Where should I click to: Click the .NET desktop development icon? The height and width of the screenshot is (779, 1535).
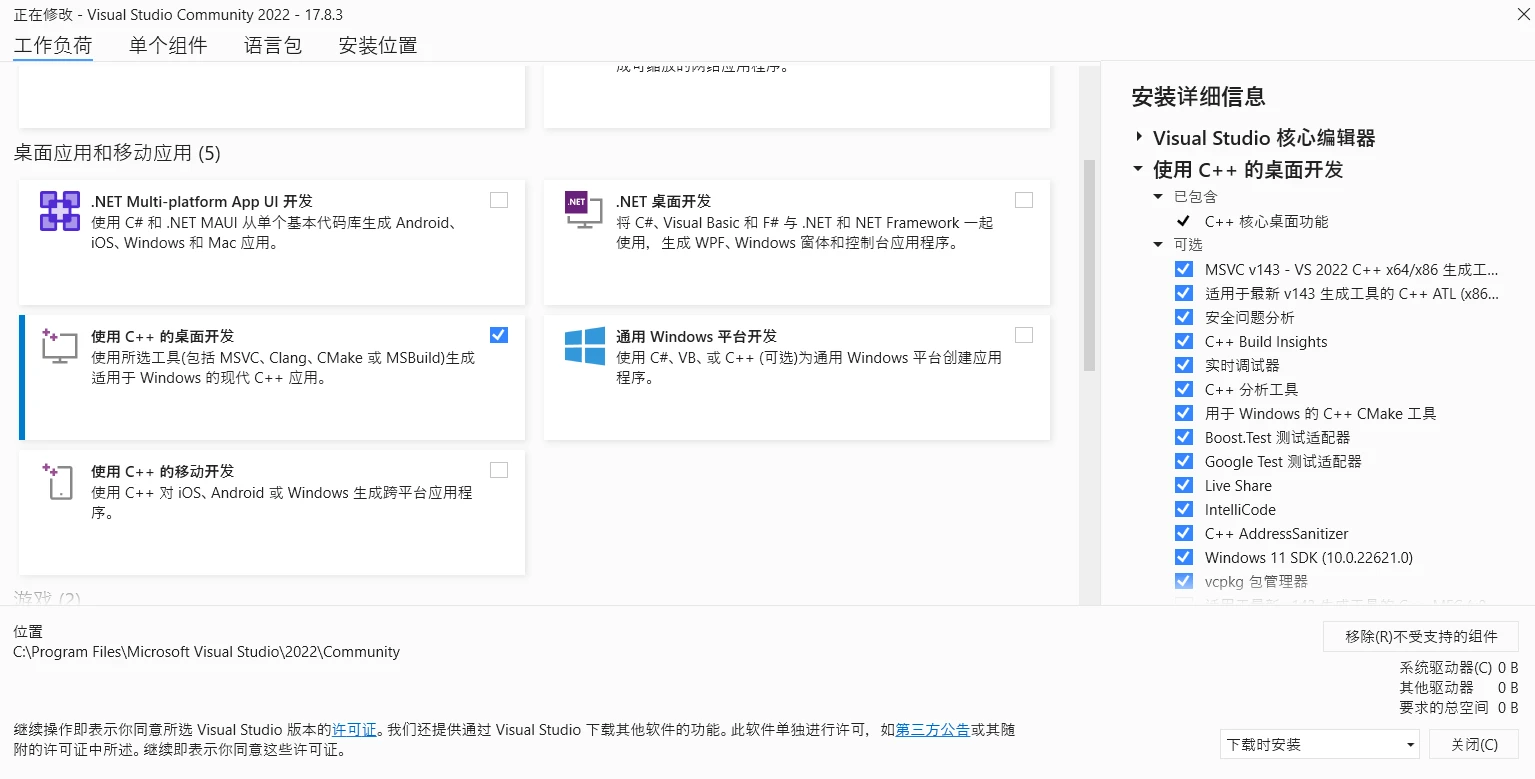pyautogui.click(x=584, y=209)
